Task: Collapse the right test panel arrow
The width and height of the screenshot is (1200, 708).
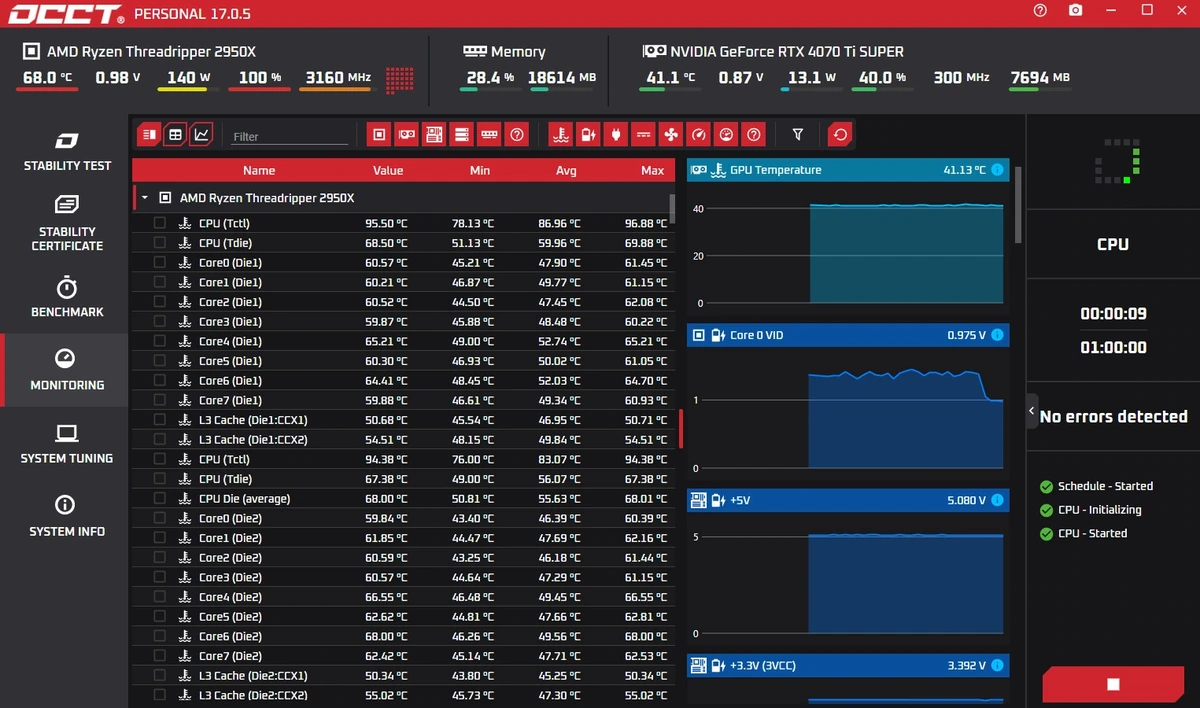Action: click(1031, 412)
